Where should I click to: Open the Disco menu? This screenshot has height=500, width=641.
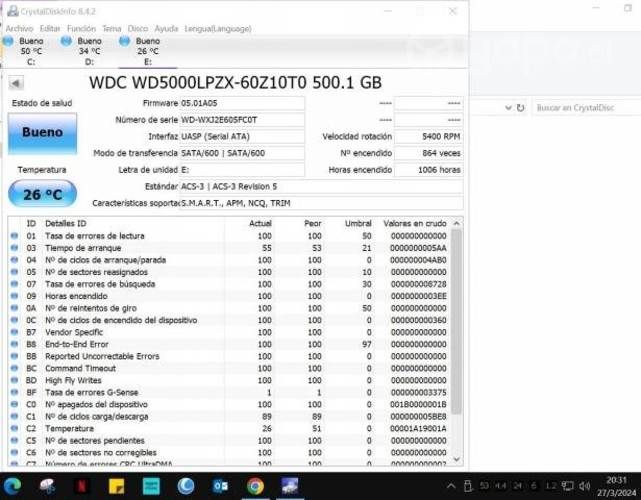tap(138, 29)
